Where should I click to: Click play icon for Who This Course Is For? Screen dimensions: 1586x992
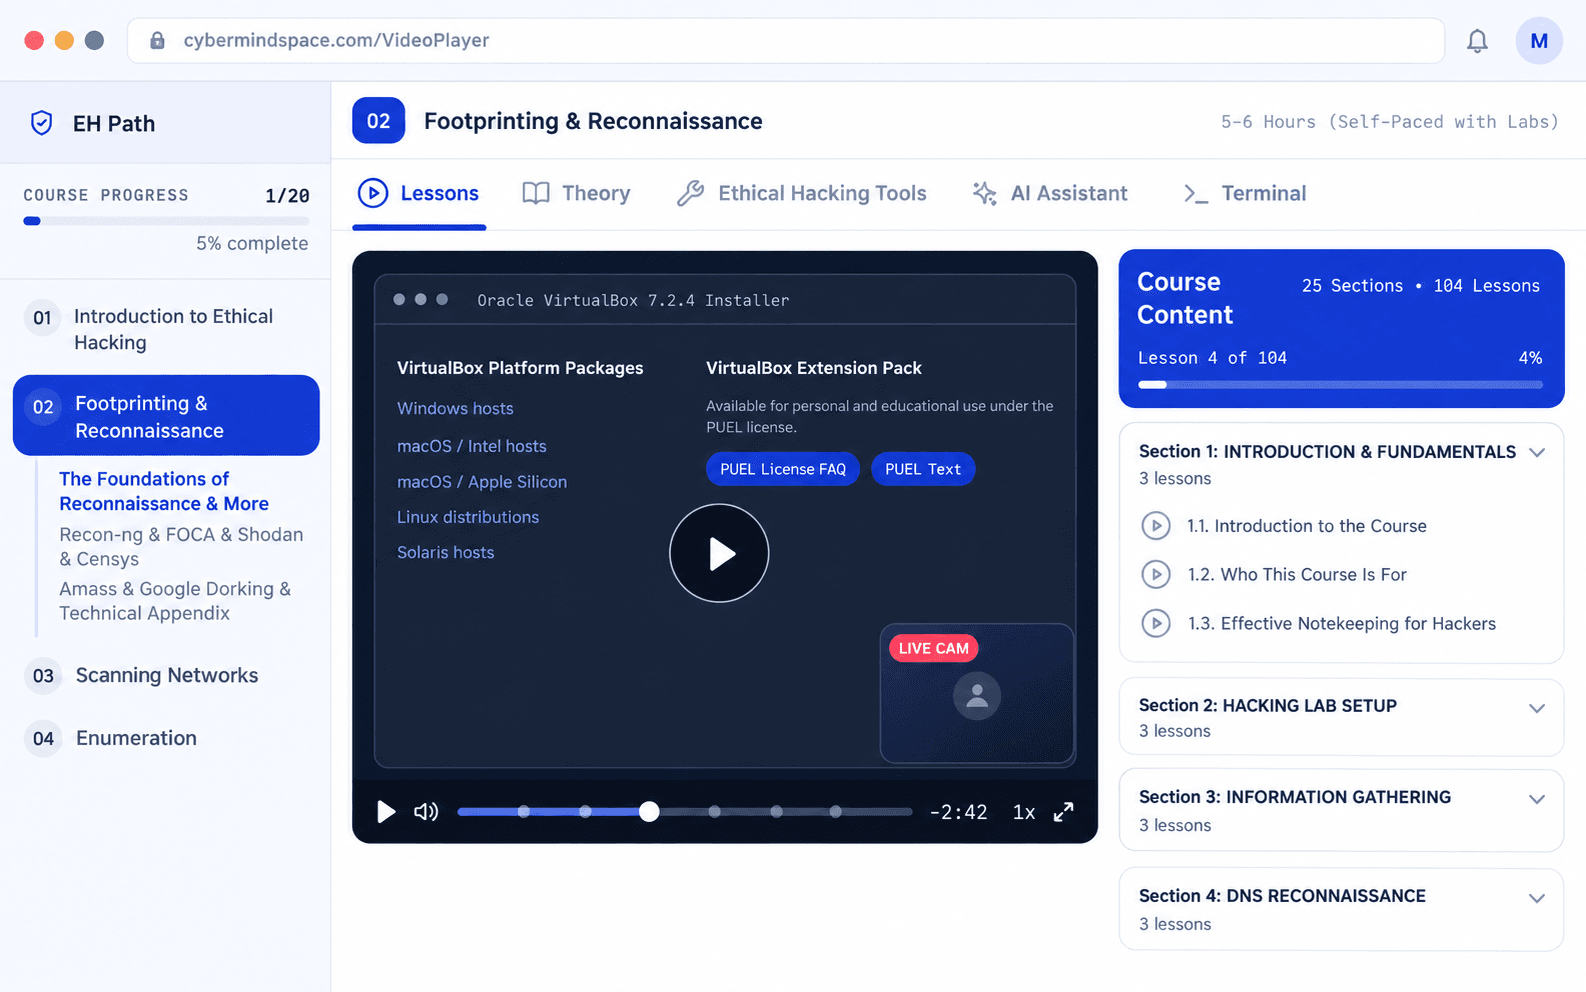pos(1156,575)
